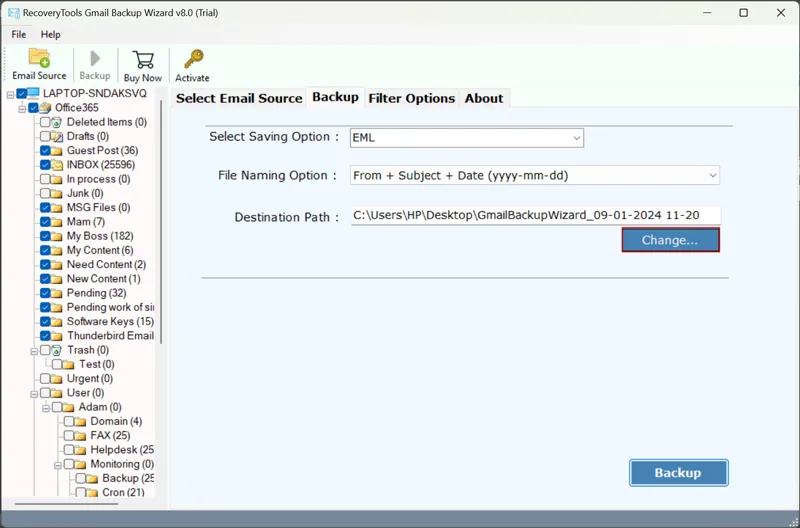Image resolution: width=800 pixels, height=528 pixels.
Task: Open the Help menu
Action: pos(51,35)
